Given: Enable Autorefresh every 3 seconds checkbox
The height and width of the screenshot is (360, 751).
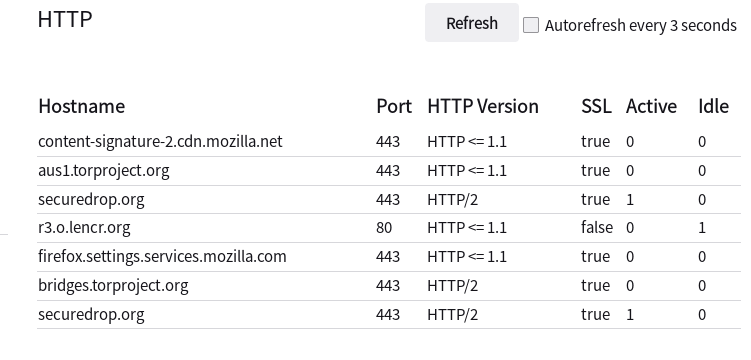Looking at the screenshot, I should (x=531, y=25).
